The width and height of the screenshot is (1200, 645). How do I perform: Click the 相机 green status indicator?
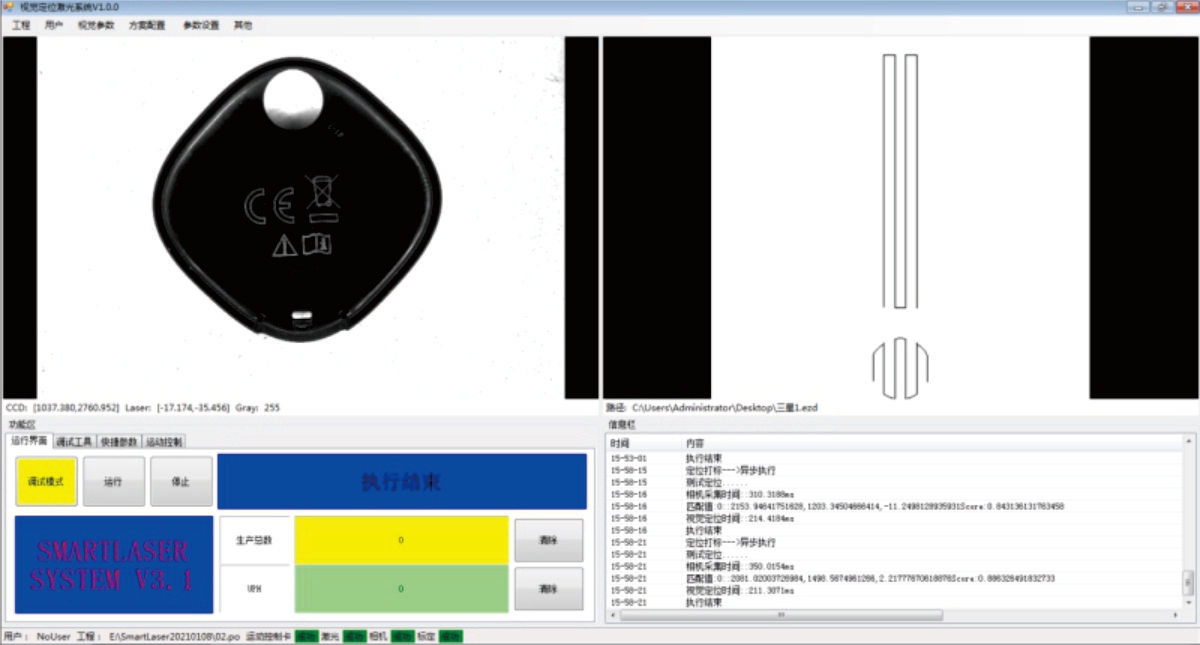pos(402,636)
